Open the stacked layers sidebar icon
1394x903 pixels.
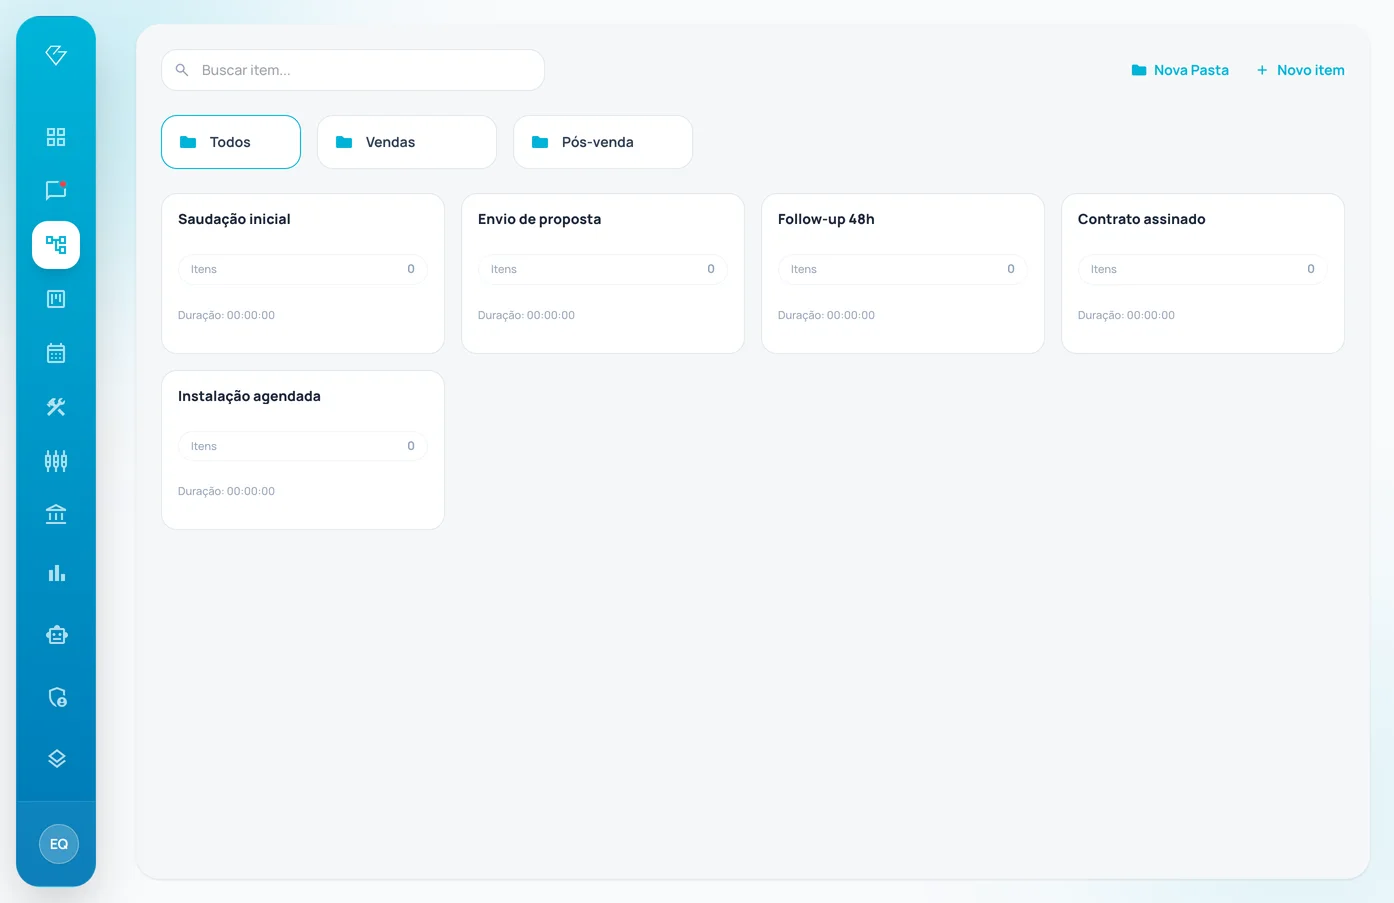tap(56, 759)
